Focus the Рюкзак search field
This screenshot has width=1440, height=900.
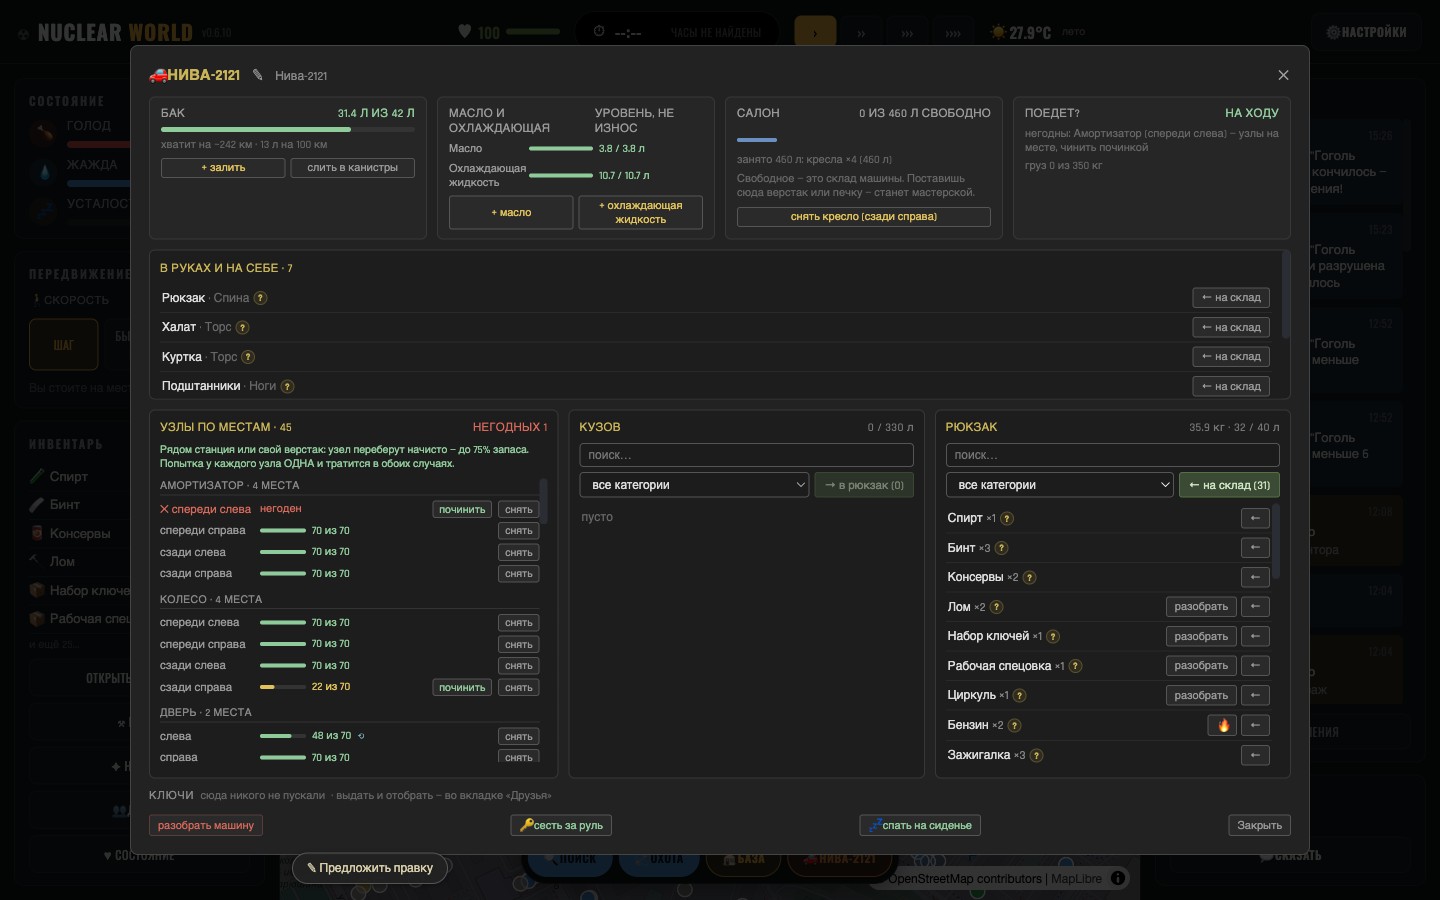coord(1113,455)
